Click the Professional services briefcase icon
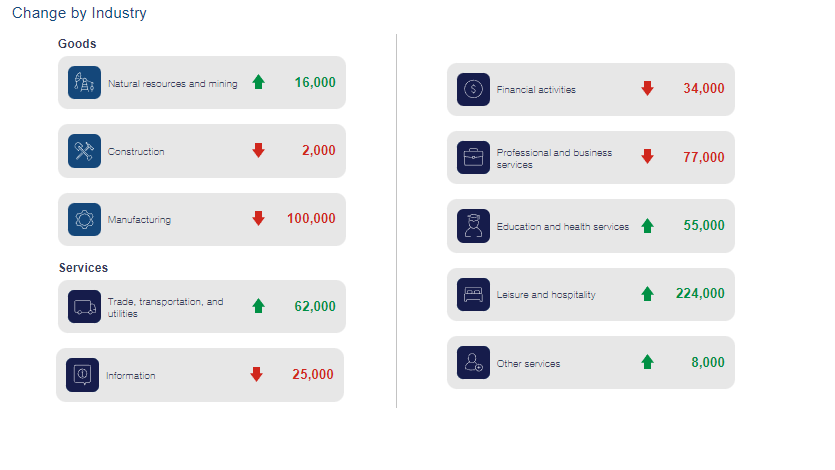 [x=473, y=158]
